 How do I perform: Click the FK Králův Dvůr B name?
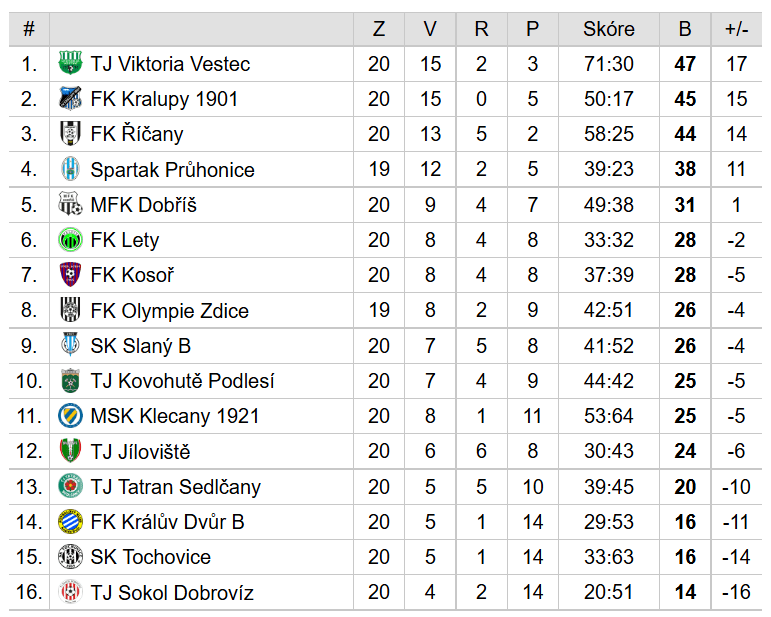(x=167, y=522)
